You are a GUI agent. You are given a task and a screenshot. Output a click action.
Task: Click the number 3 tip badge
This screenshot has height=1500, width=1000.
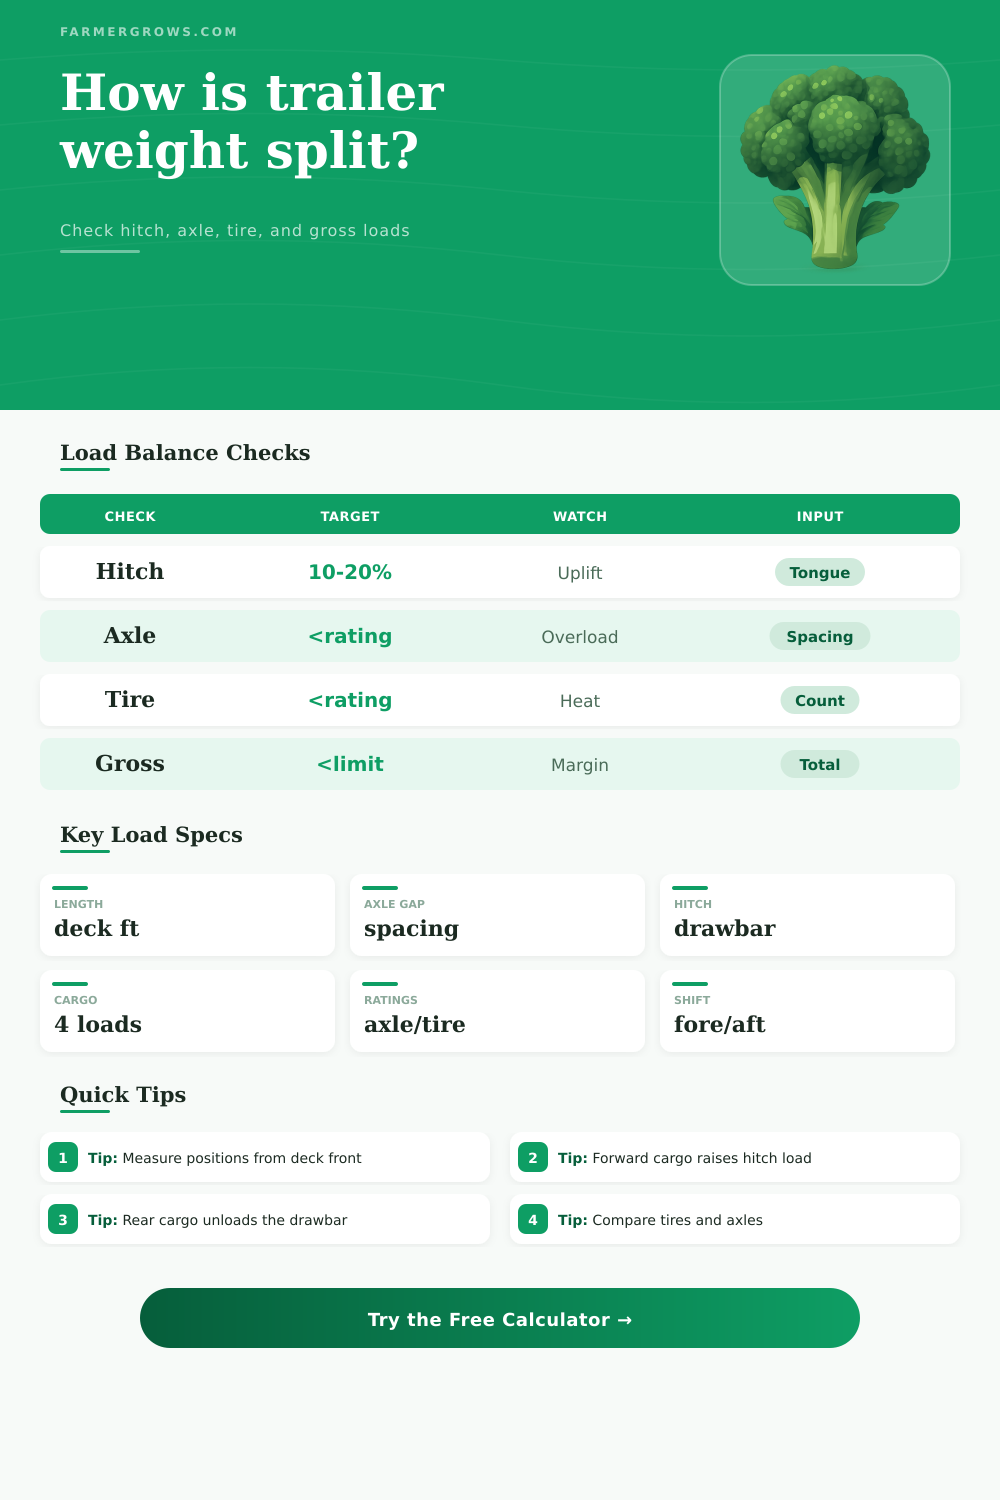pyautogui.click(x=63, y=1220)
